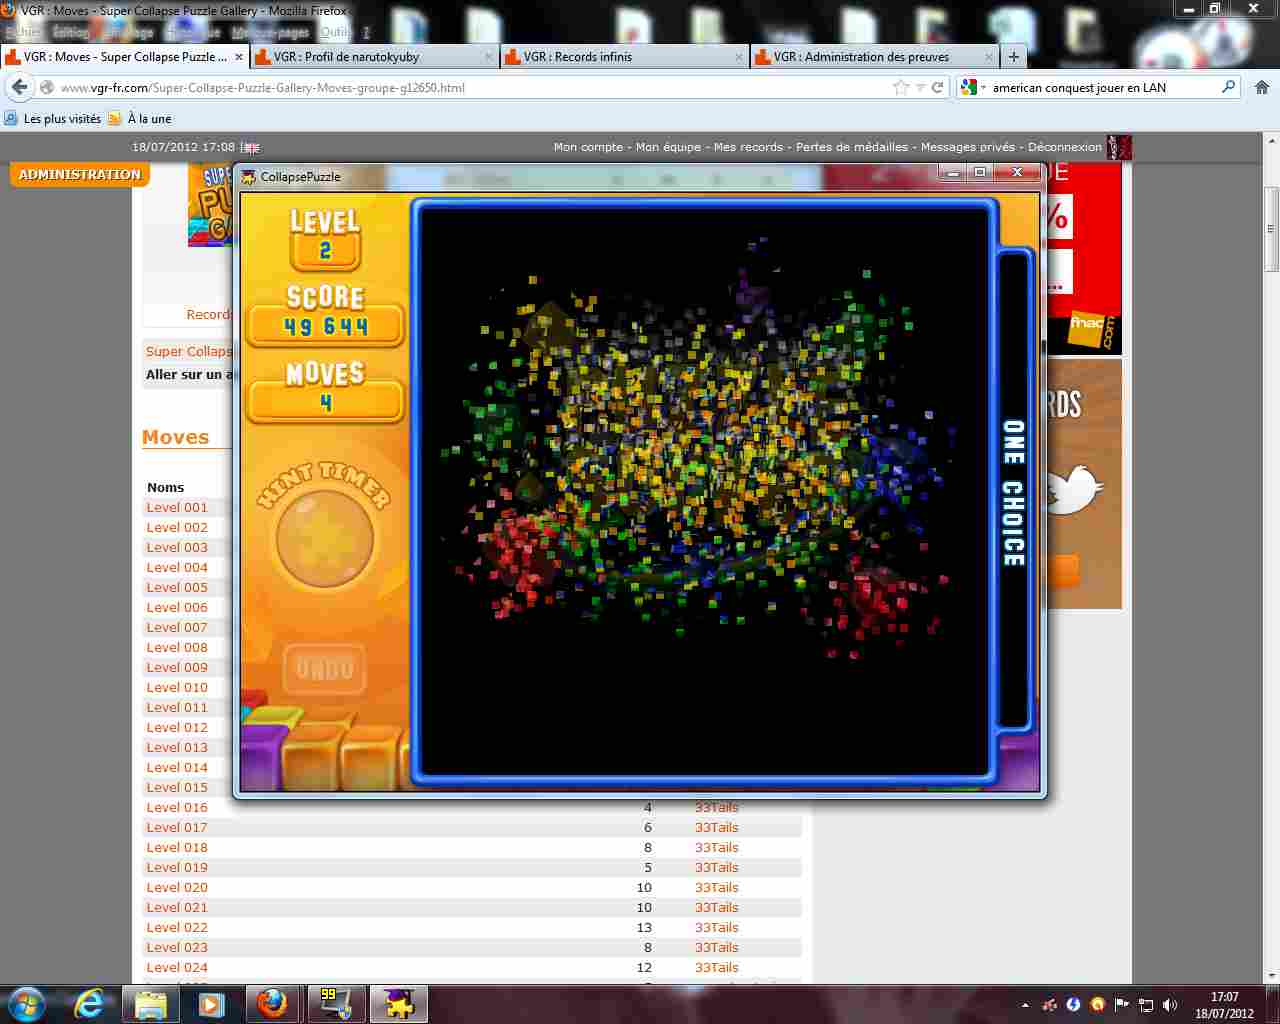
Task: Open the Google search engine dropdown
Action: 971,87
